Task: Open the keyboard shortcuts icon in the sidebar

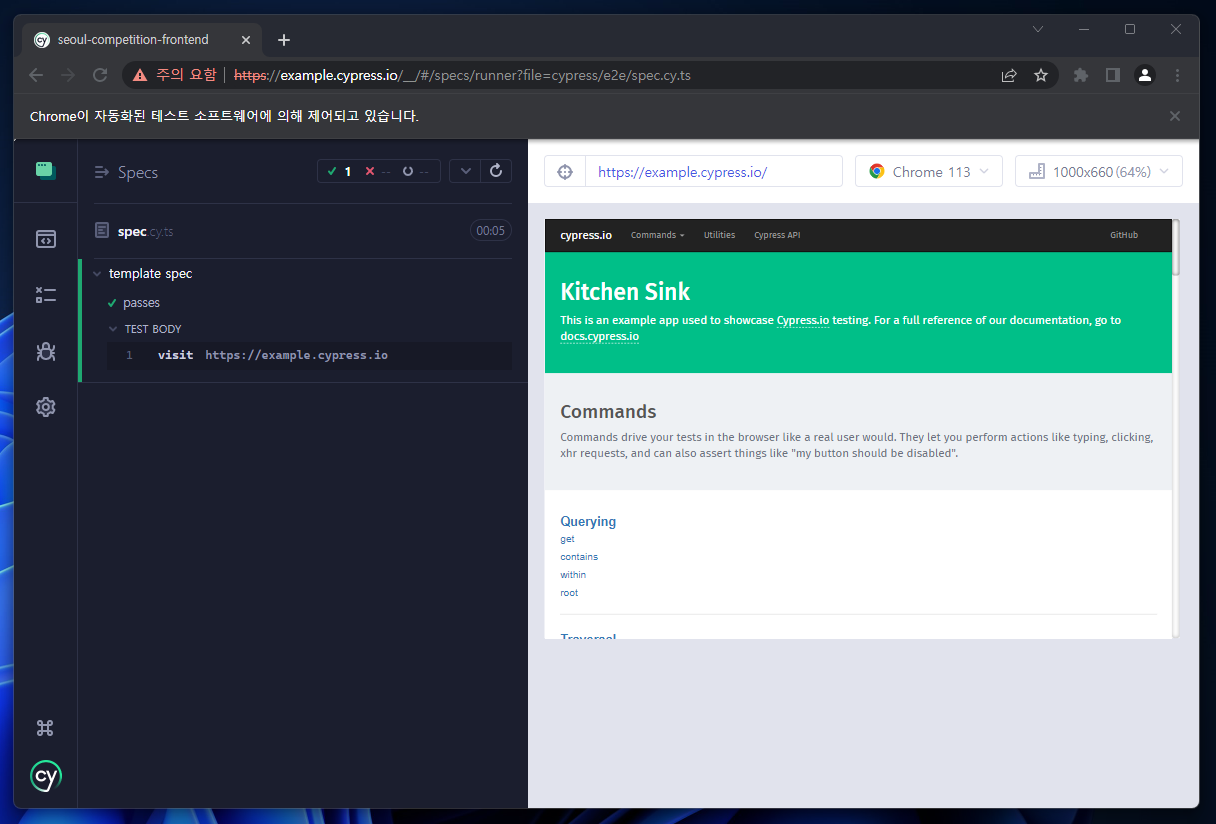Action: (x=45, y=728)
